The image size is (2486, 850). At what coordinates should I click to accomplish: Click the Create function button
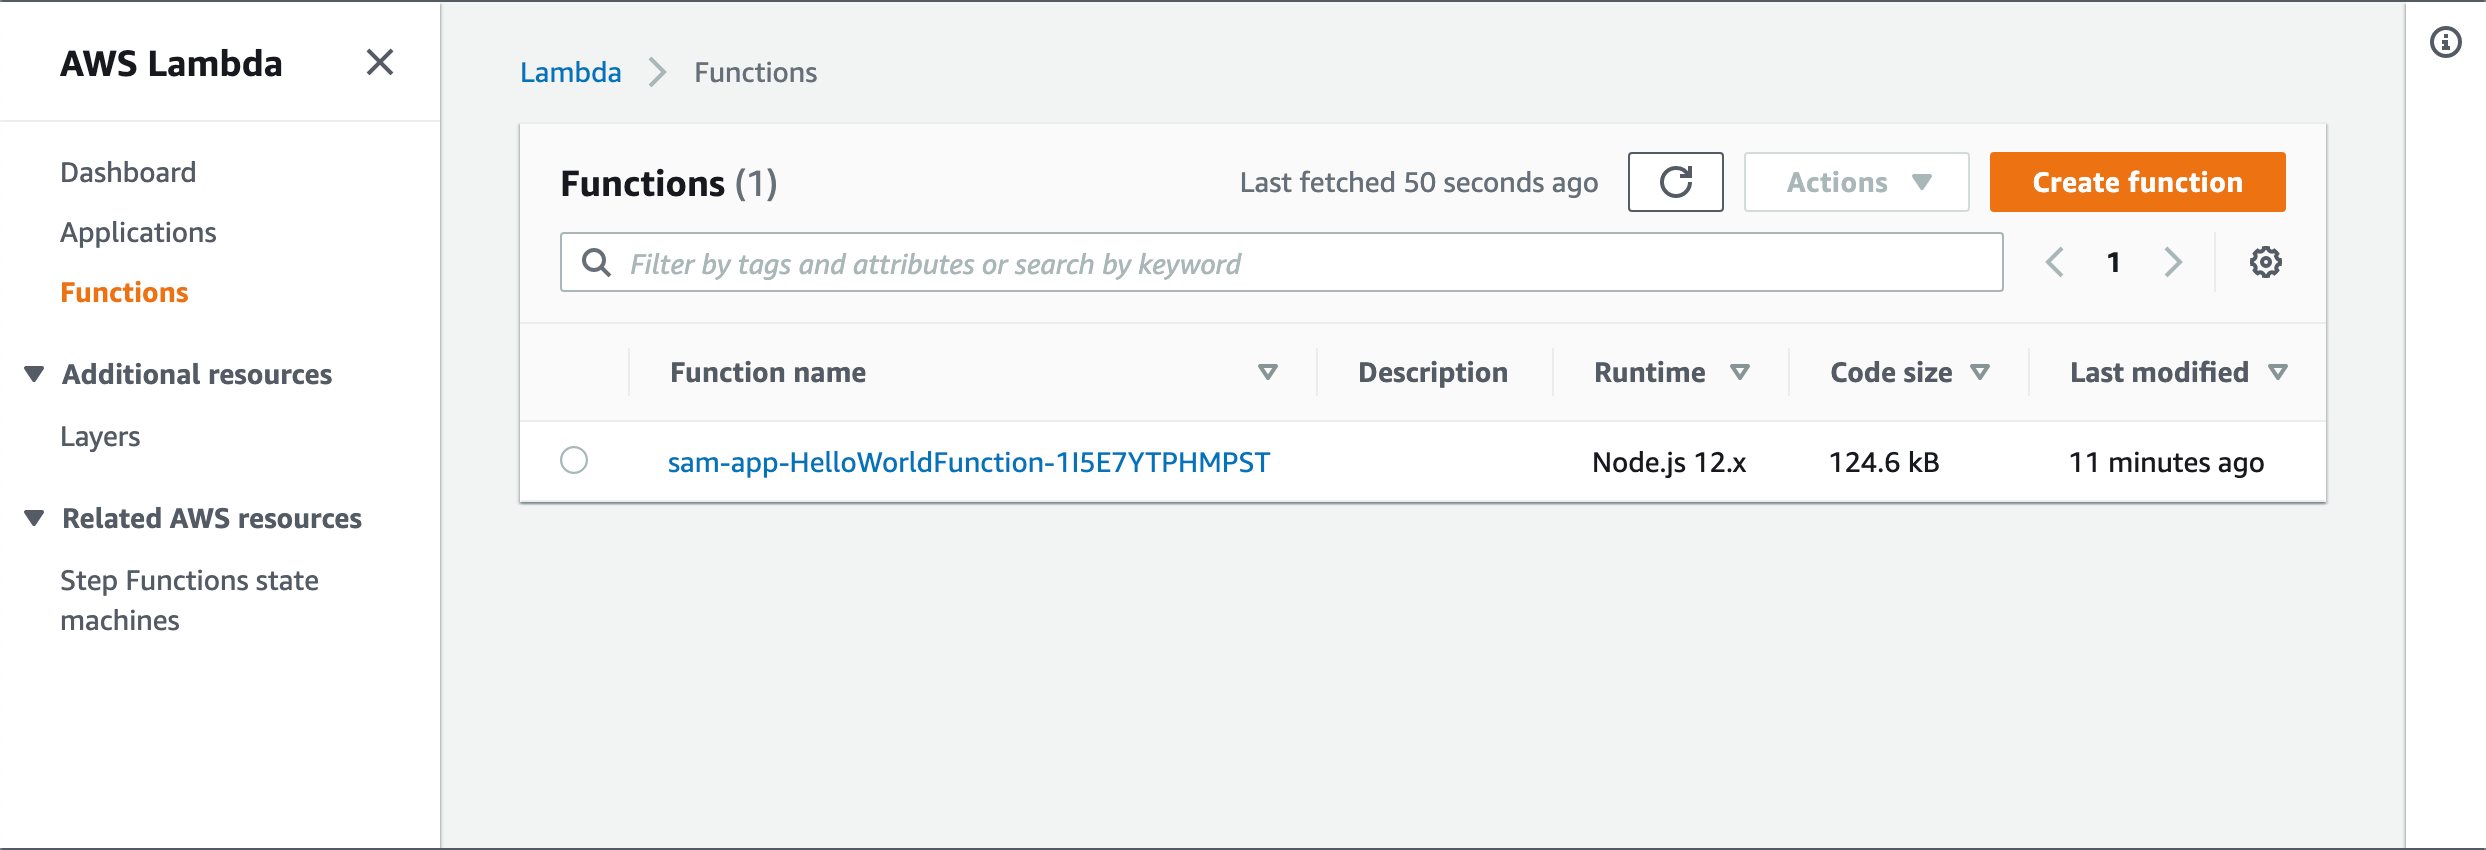coord(2135,181)
